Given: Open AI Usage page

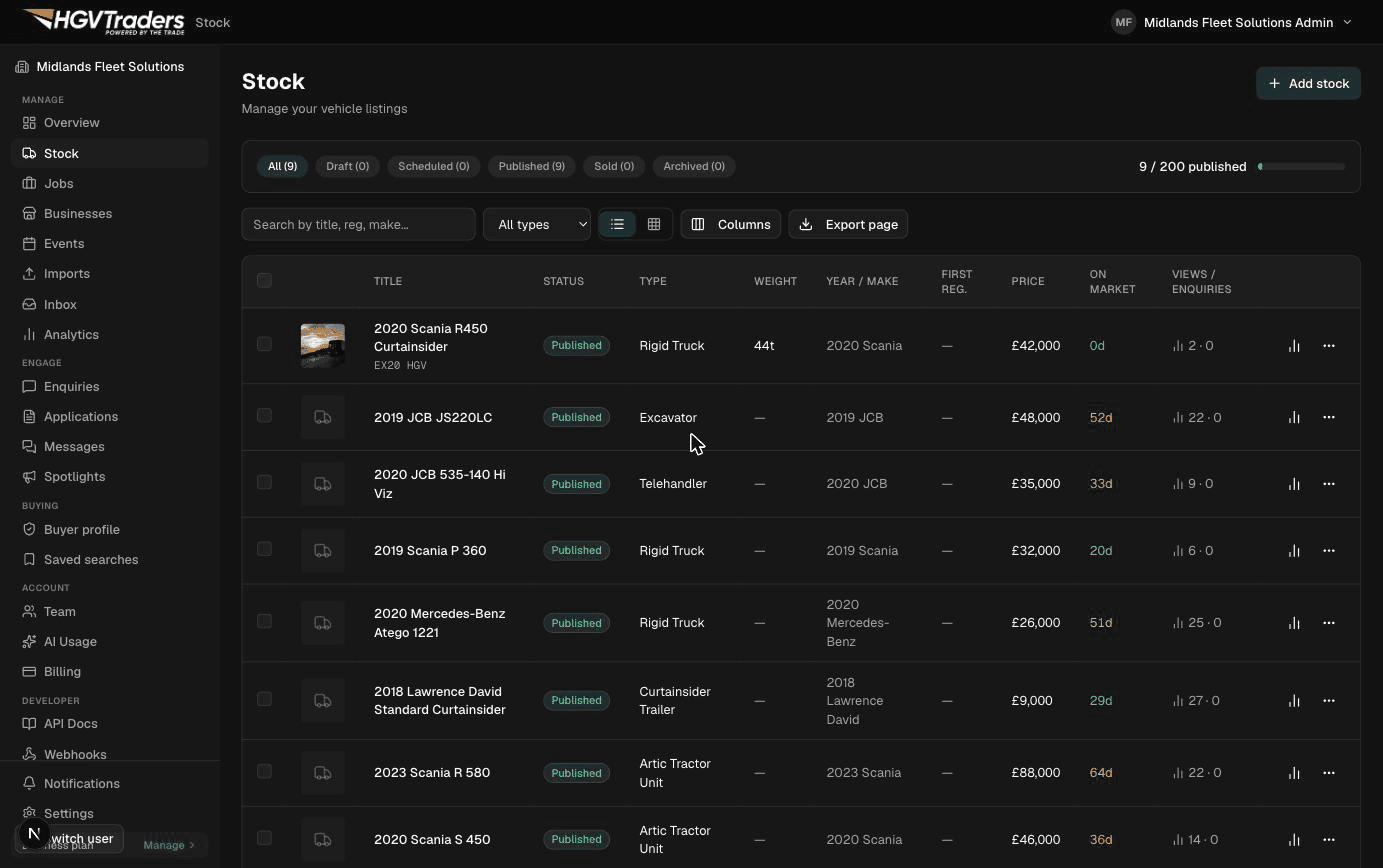Looking at the screenshot, I should click(x=110, y=641).
